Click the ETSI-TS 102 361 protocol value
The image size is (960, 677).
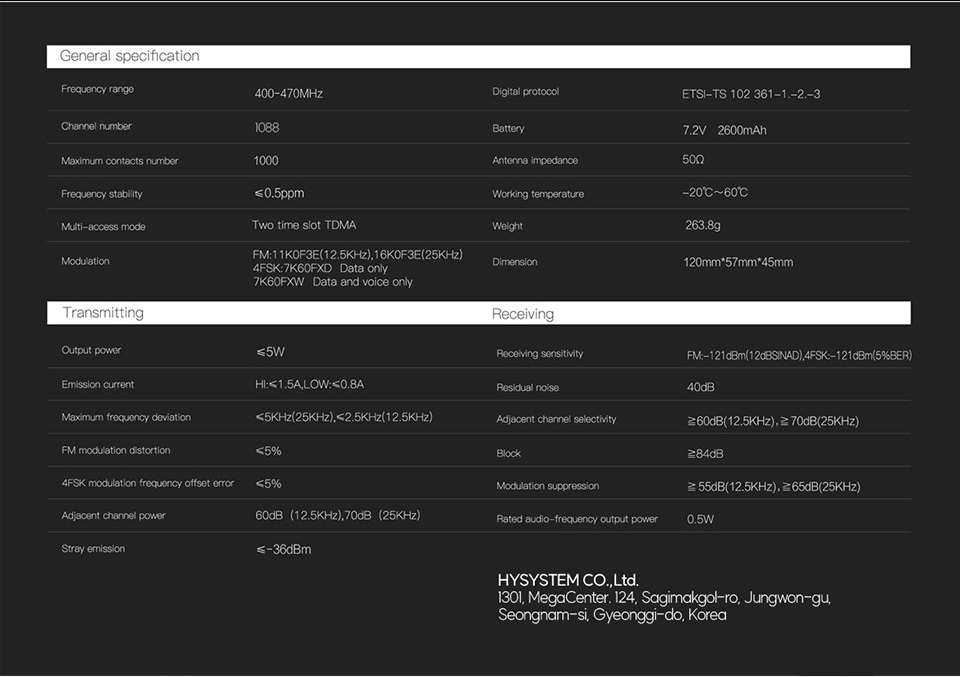coord(744,95)
